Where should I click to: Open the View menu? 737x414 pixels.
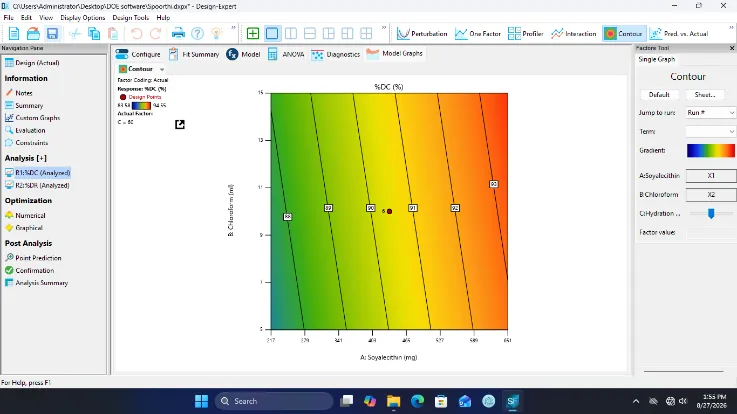click(x=46, y=17)
